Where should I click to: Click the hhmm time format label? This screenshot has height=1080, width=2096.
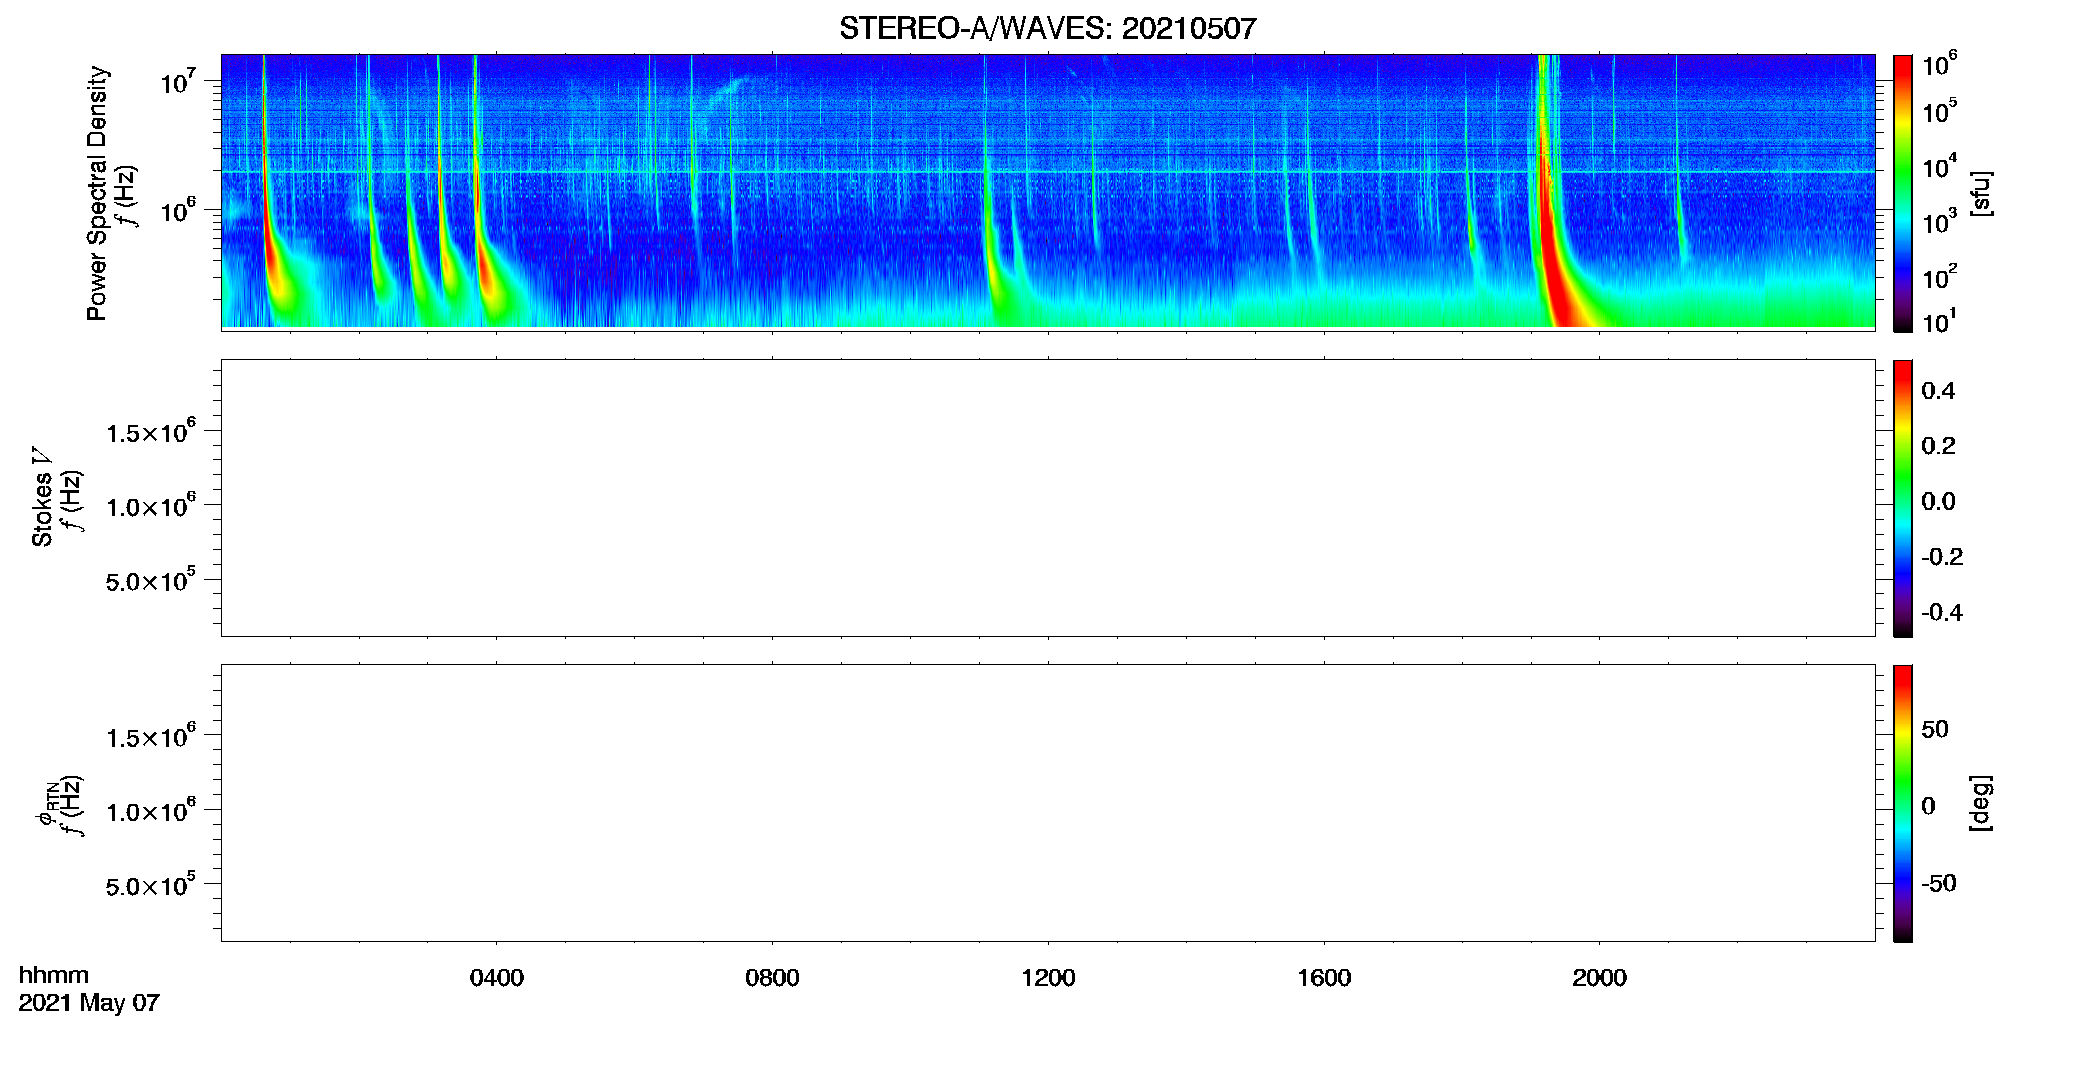(x=54, y=975)
